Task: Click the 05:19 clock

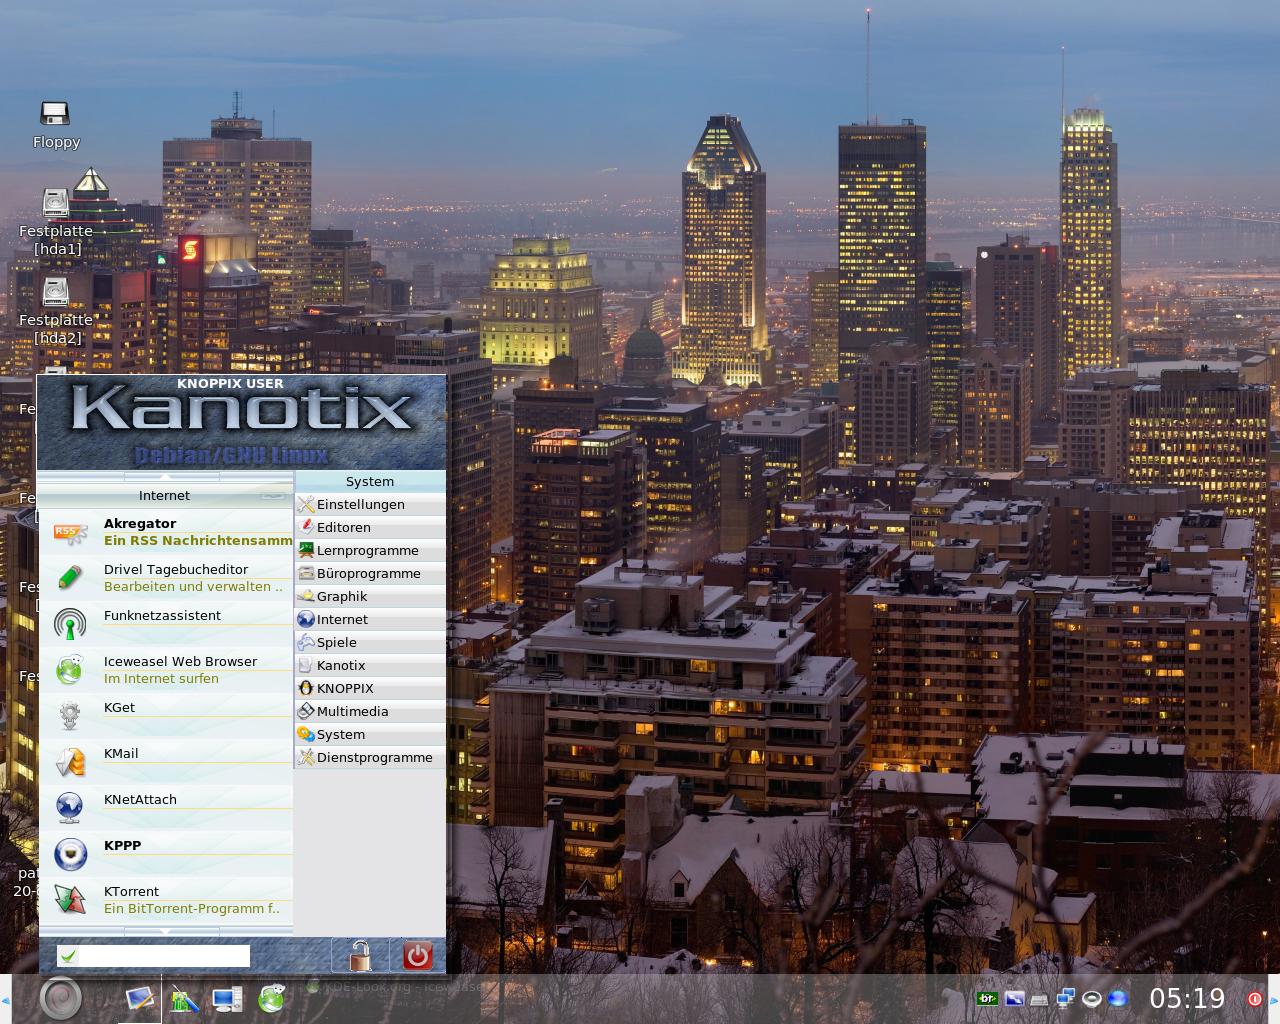Action: (x=1187, y=998)
